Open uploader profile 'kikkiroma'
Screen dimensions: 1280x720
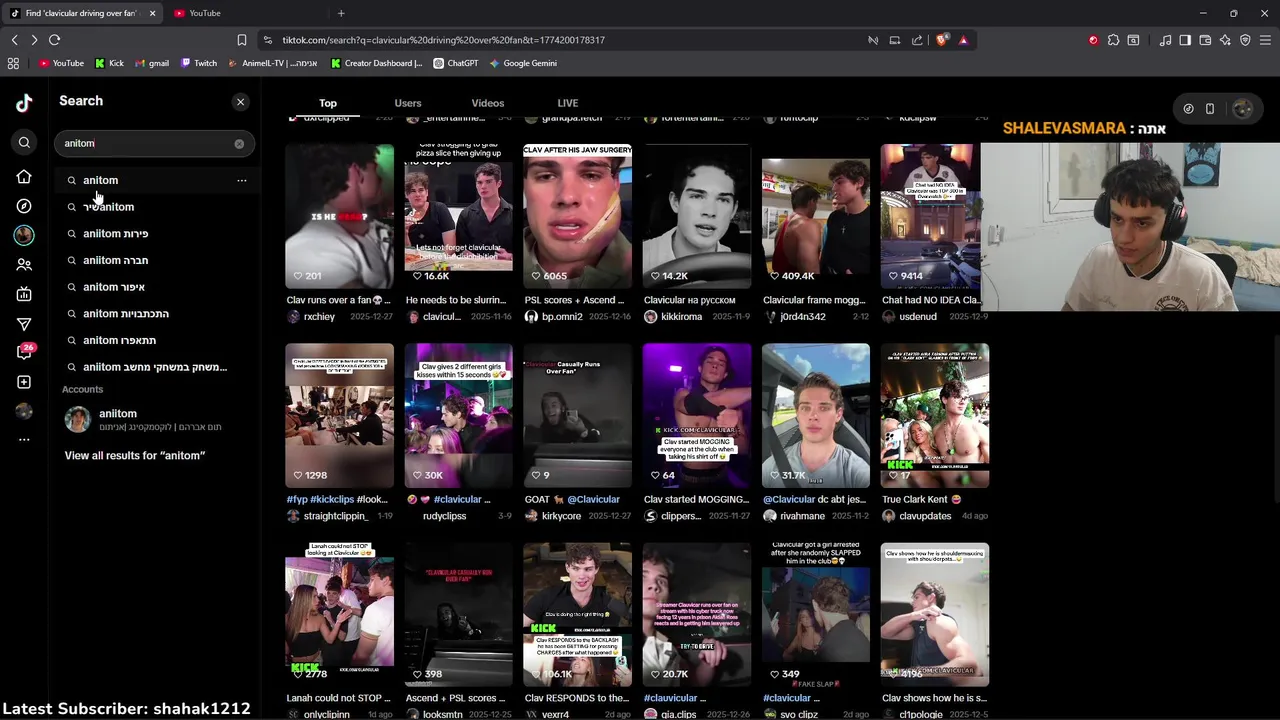click(681, 317)
